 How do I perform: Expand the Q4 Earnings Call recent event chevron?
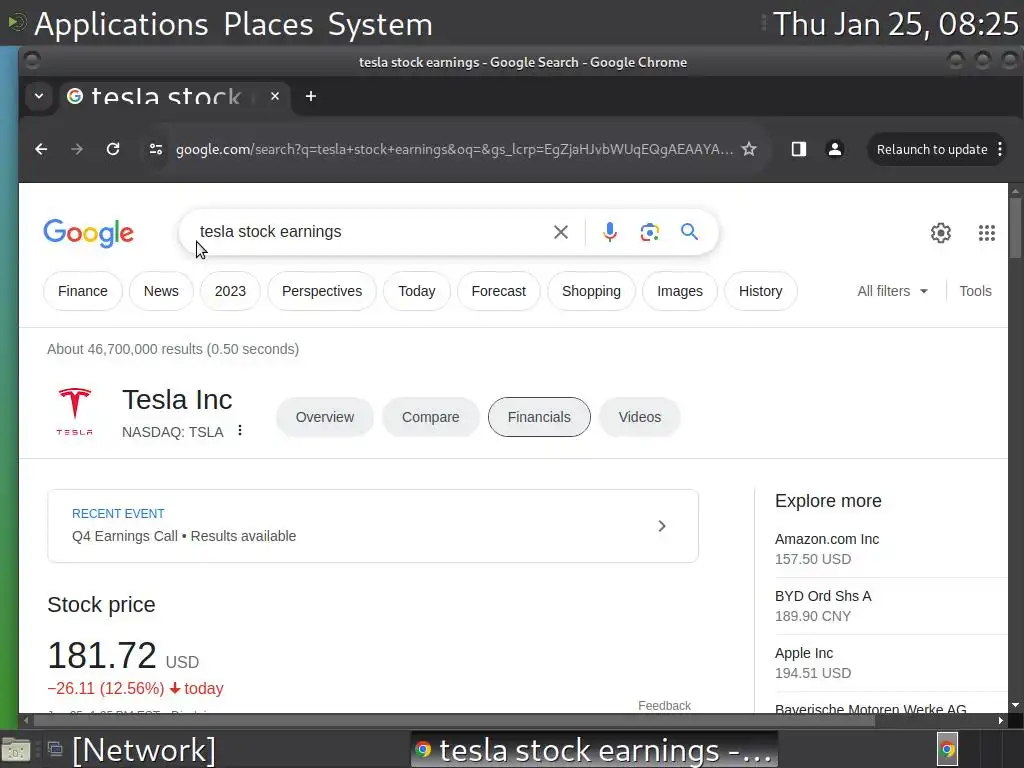coord(662,526)
